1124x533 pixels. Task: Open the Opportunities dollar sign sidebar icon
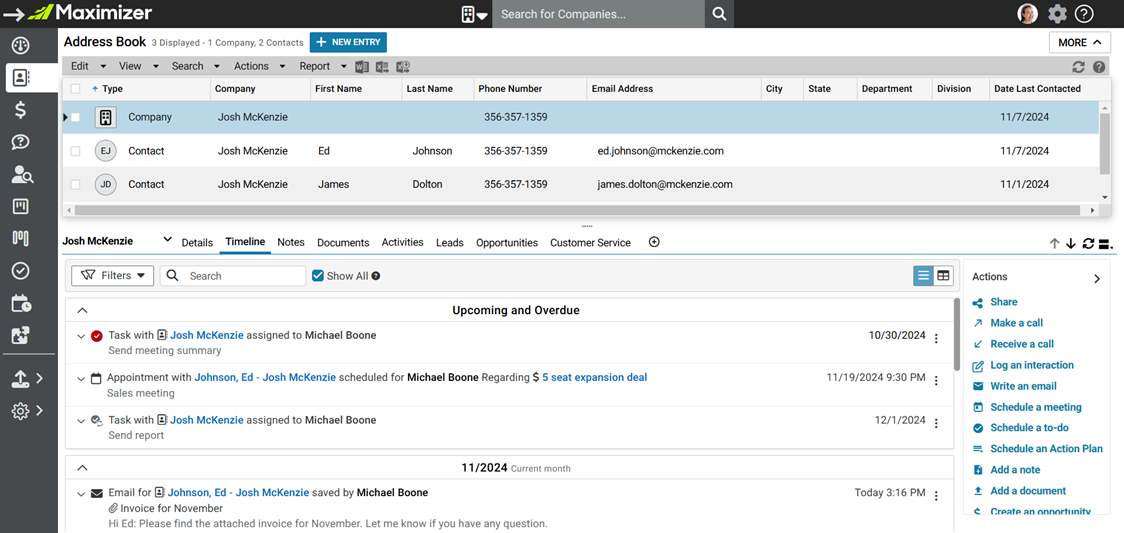click(21, 110)
